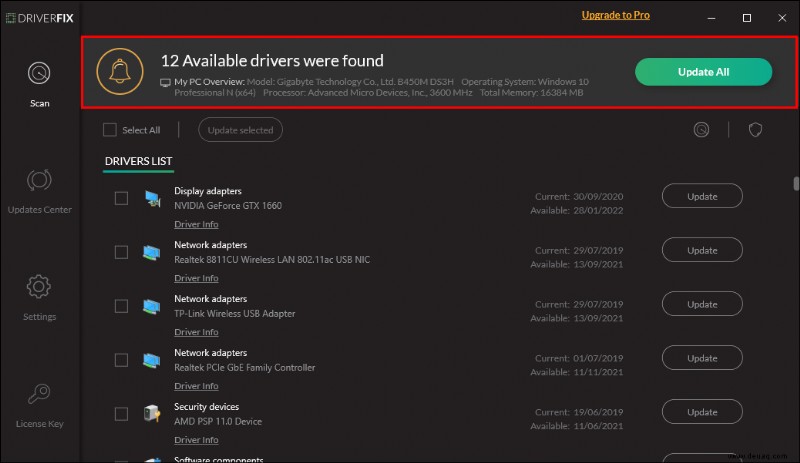Open the Scan section in sidebar
The height and width of the screenshot is (463, 800).
point(39,84)
